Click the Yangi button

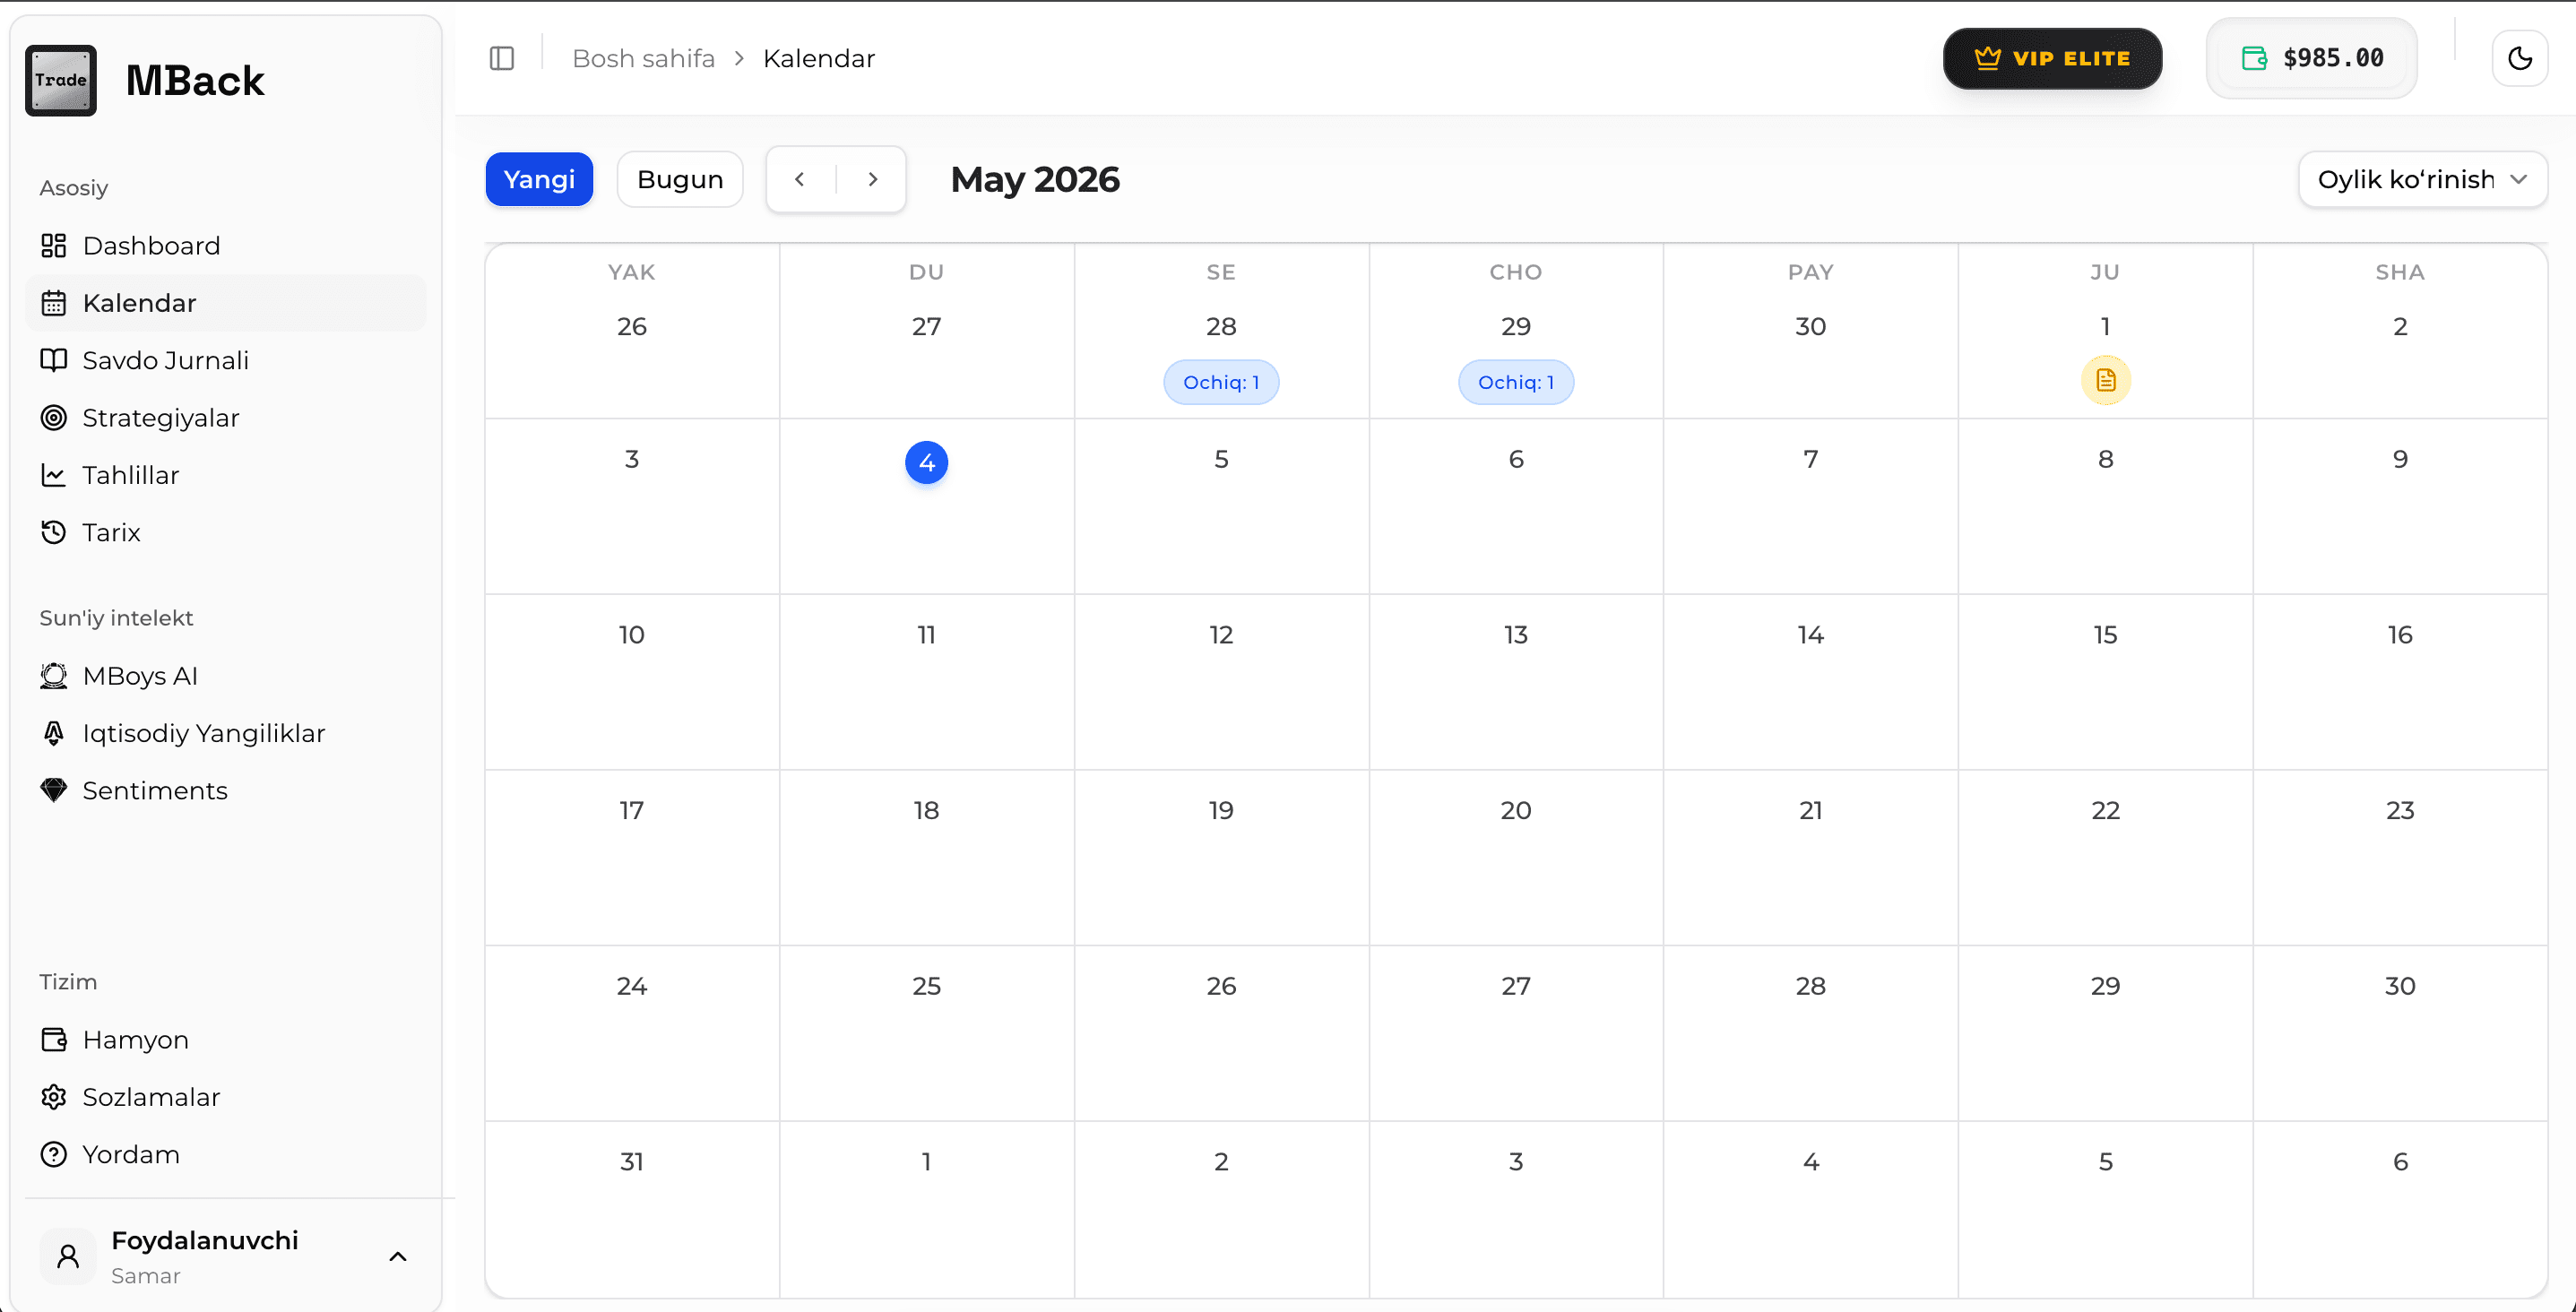539,179
